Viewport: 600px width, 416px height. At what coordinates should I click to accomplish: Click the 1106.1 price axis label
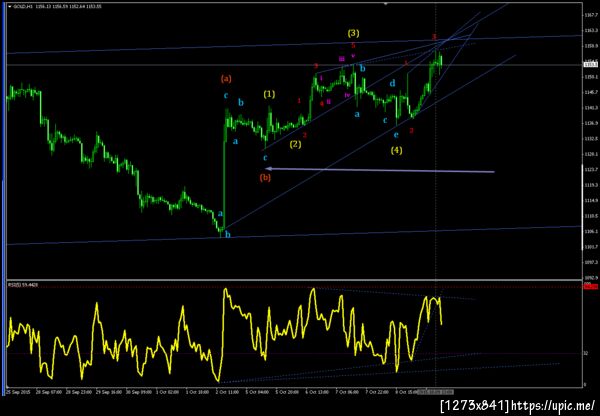(590, 232)
